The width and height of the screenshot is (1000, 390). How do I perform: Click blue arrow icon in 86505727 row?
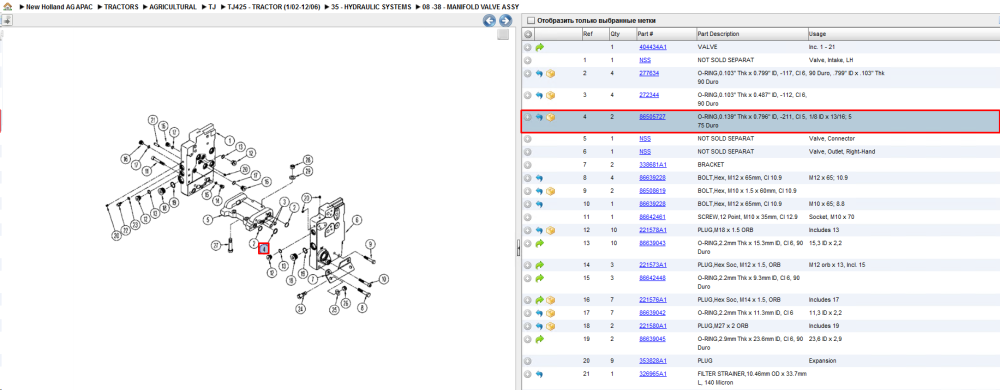click(x=540, y=117)
